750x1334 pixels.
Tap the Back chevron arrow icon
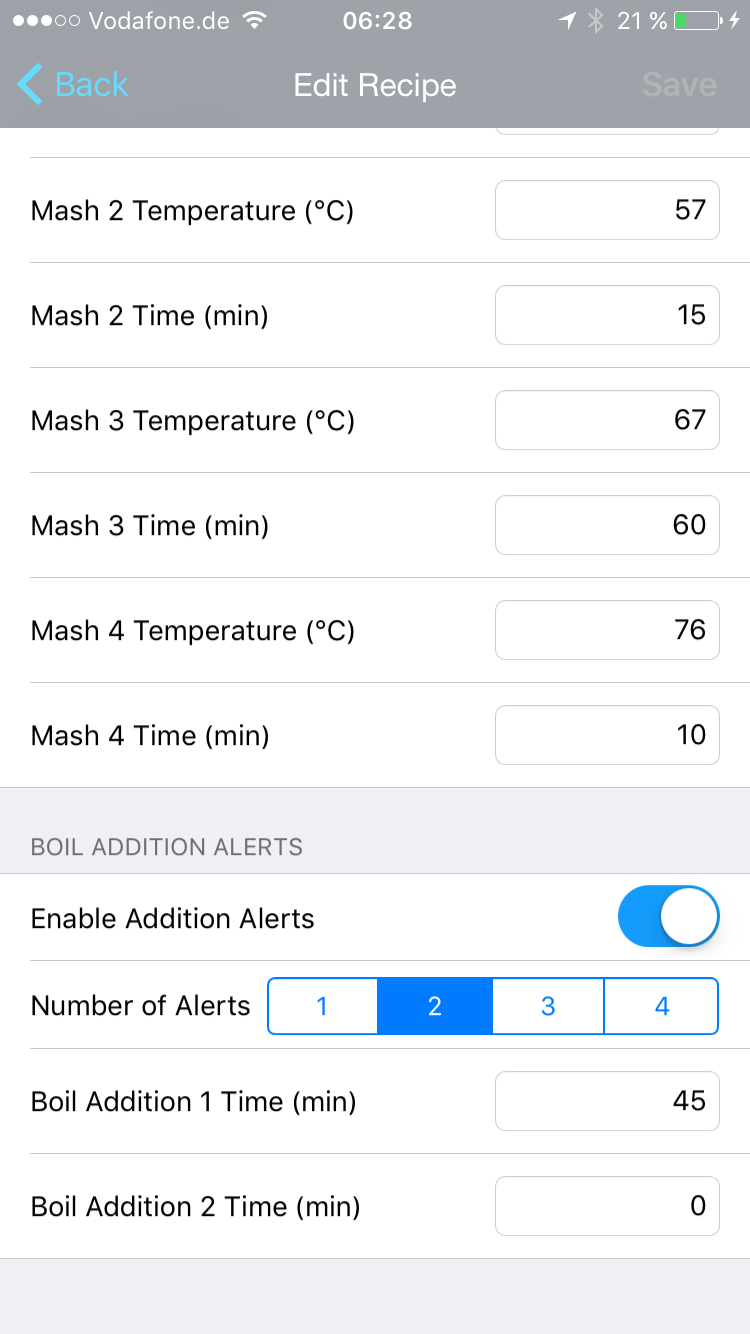tap(30, 85)
